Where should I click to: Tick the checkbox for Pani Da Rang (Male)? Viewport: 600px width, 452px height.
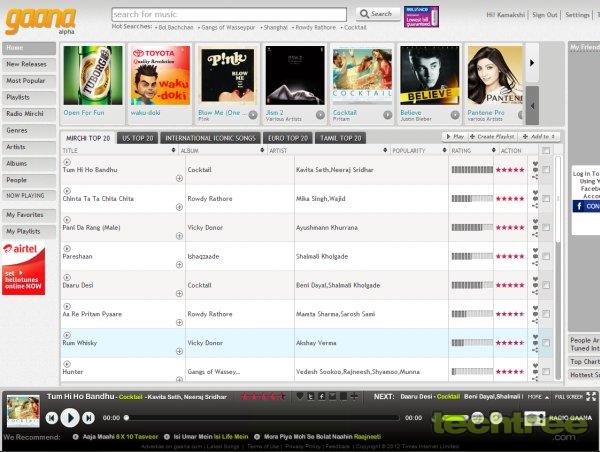tap(546, 227)
